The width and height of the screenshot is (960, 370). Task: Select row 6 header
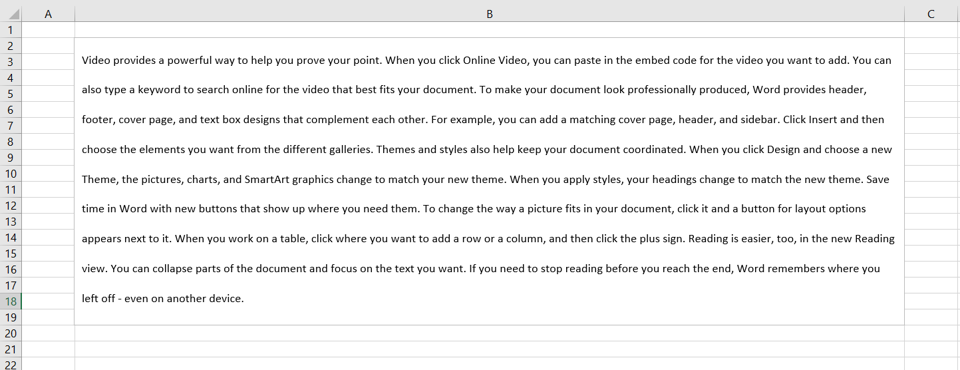click(x=10, y=110)
